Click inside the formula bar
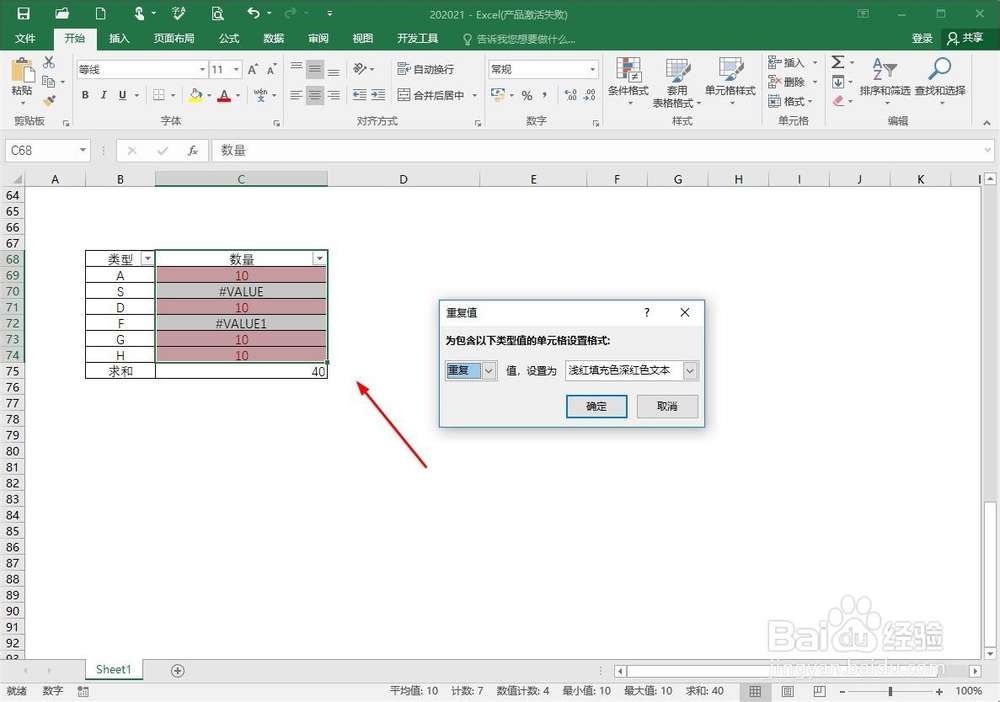The height and width of the screenshot is (702, 1000). pyautogui.click(x=400, y=150)
